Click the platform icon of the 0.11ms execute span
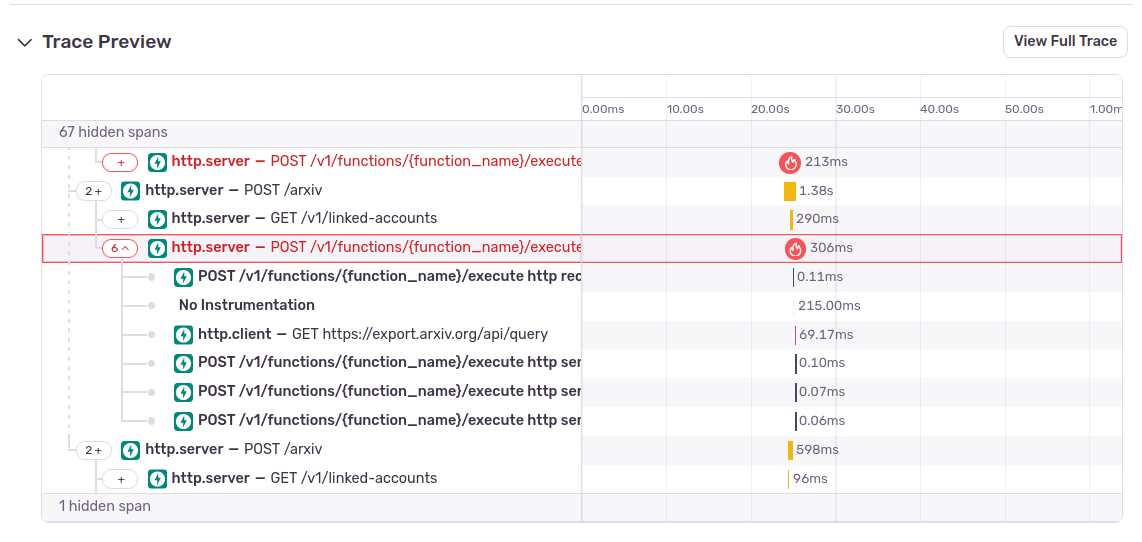 coord(183,277)
